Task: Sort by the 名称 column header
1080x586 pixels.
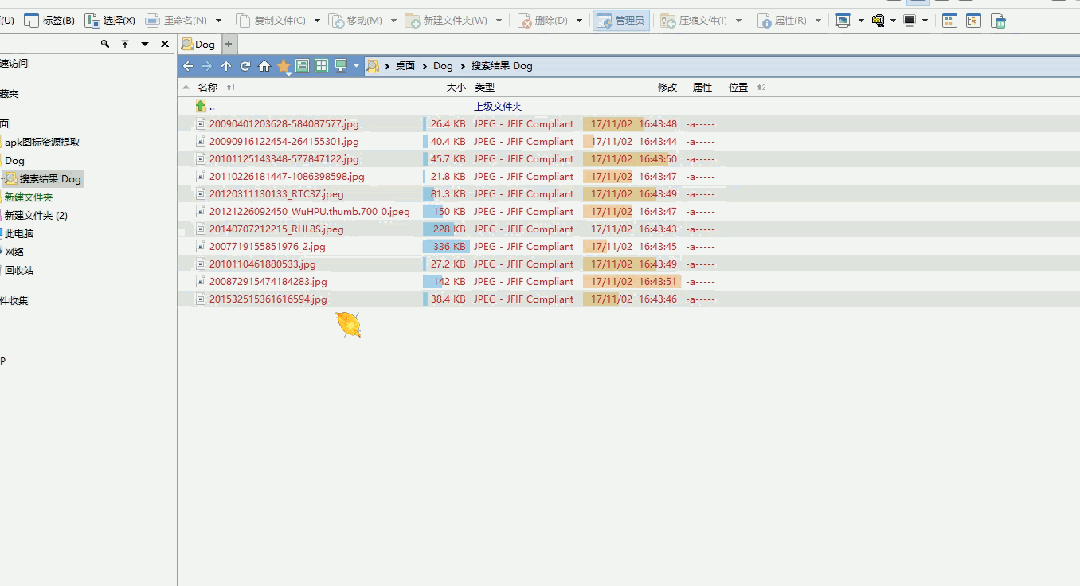Action: tap(207, 87)
